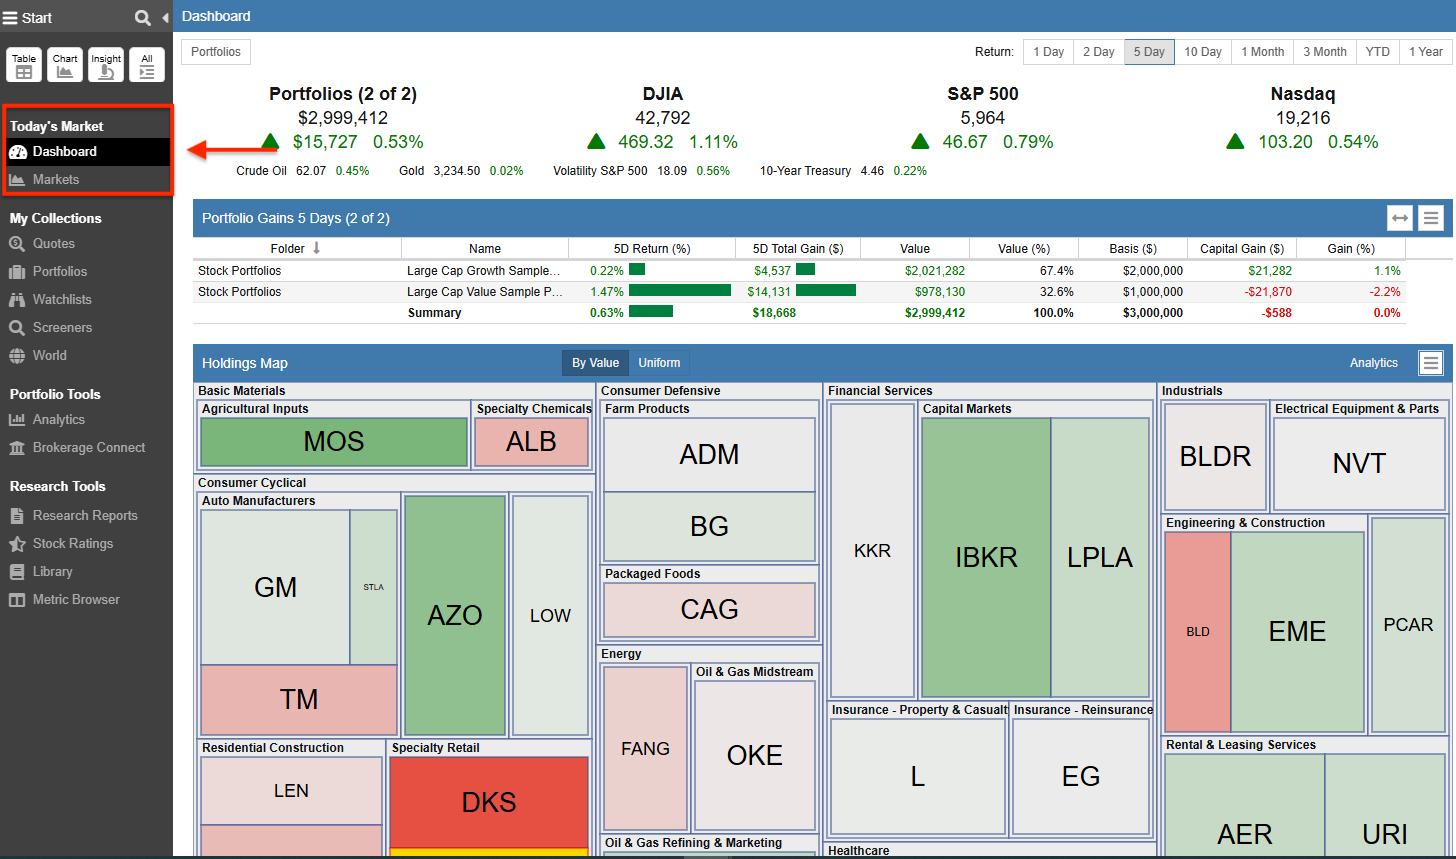This screenshot has height=859, width=1456.
Task: Click the All view icon
Action: click(146, 64)
